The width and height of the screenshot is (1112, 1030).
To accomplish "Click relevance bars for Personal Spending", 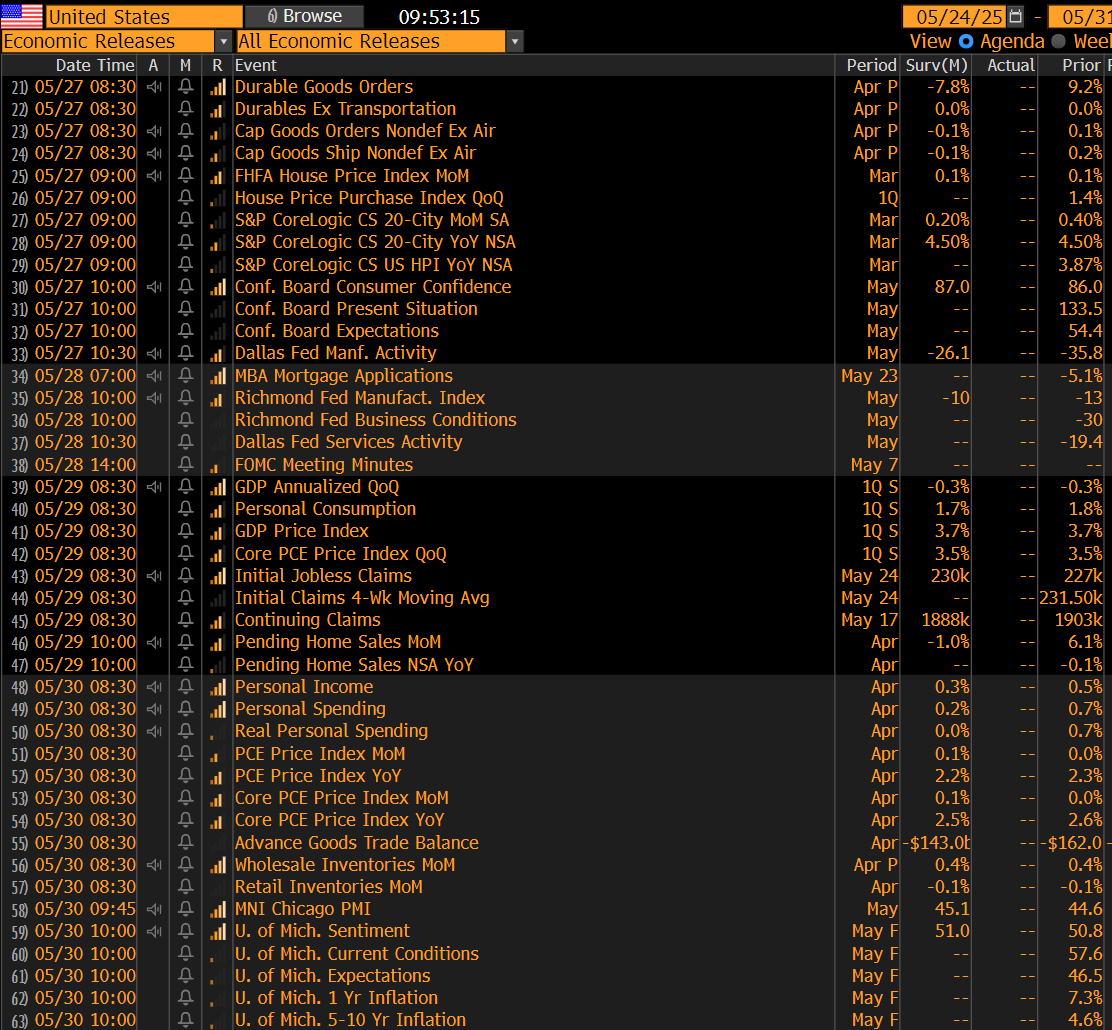I will [x=218, y=709].
